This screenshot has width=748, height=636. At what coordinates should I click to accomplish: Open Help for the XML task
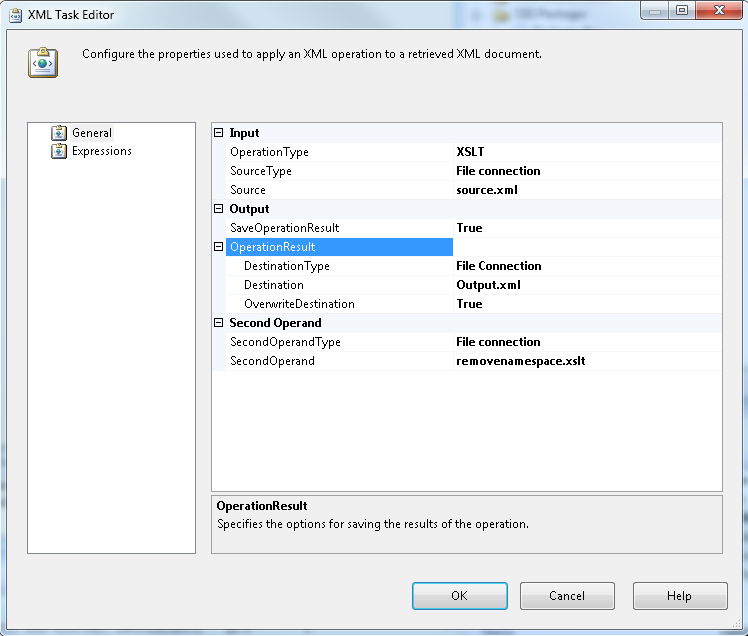pos(680,596)
